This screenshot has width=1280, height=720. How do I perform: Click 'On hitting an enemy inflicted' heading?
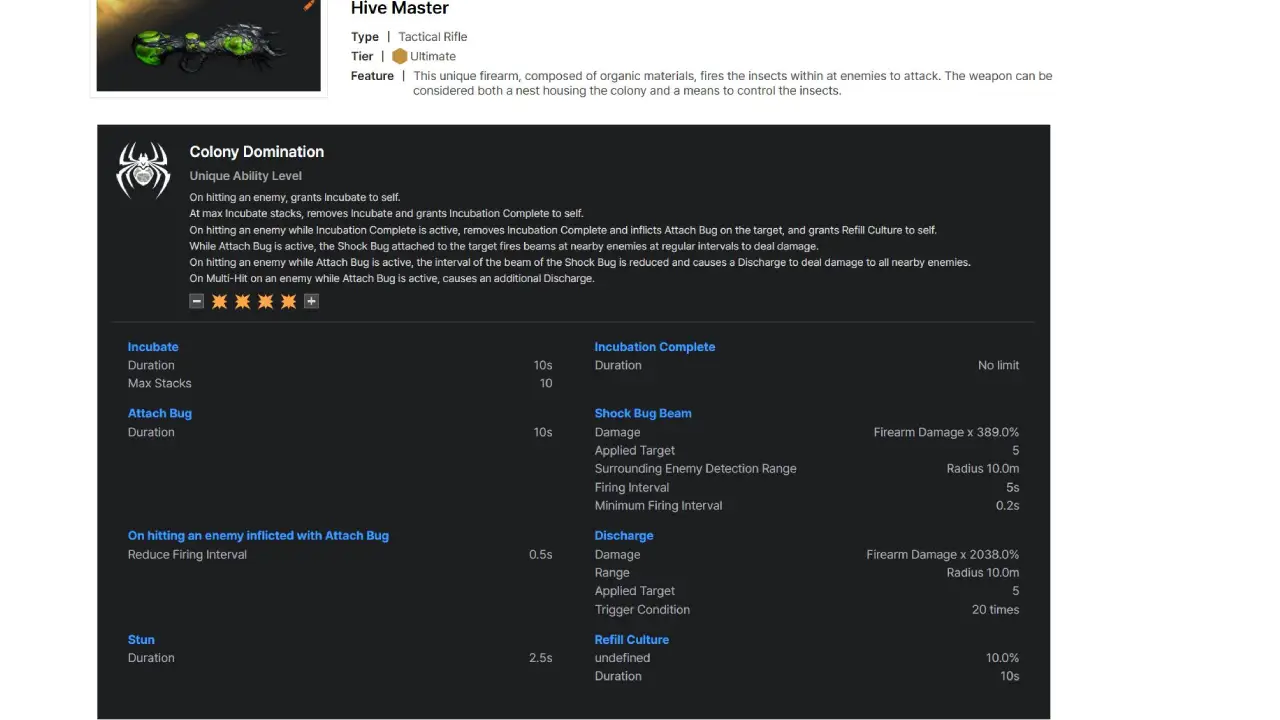tap(258, 536)
